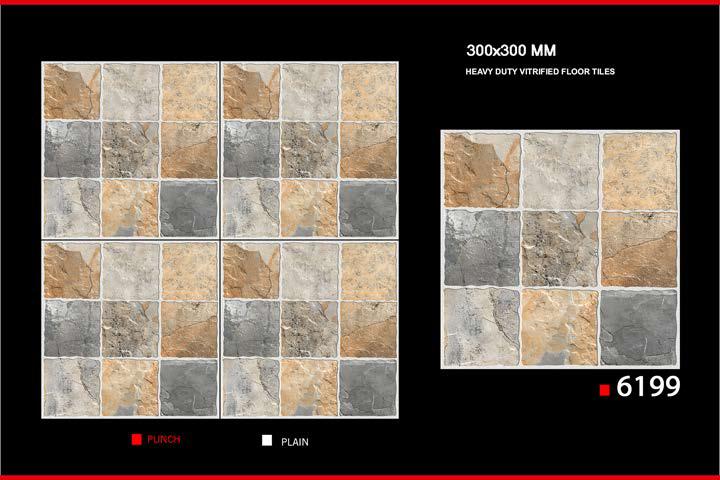This screenshot has height=480, width=720.
Task: Open the single tile preview at right
Action: tap(560, 249)
